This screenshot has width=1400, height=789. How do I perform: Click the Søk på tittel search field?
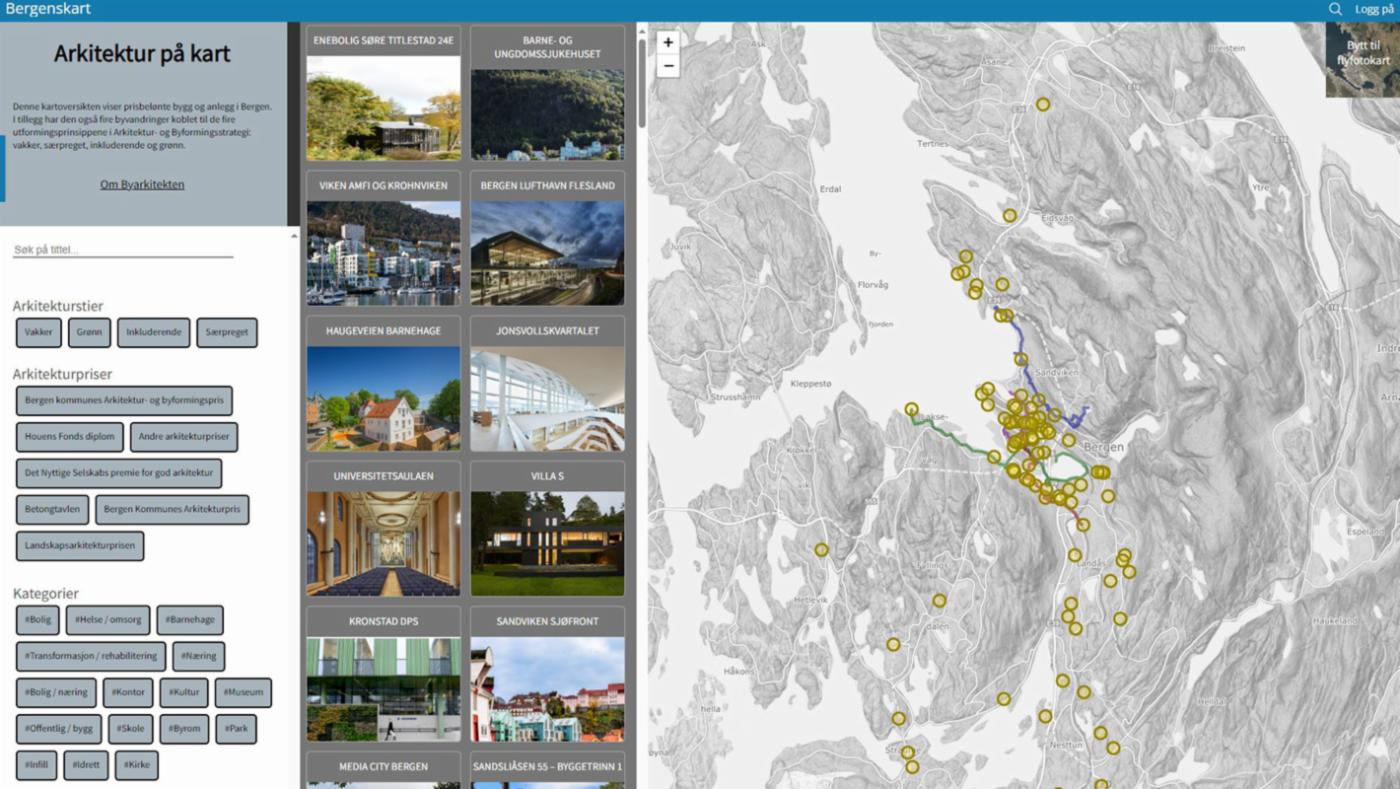122,250
